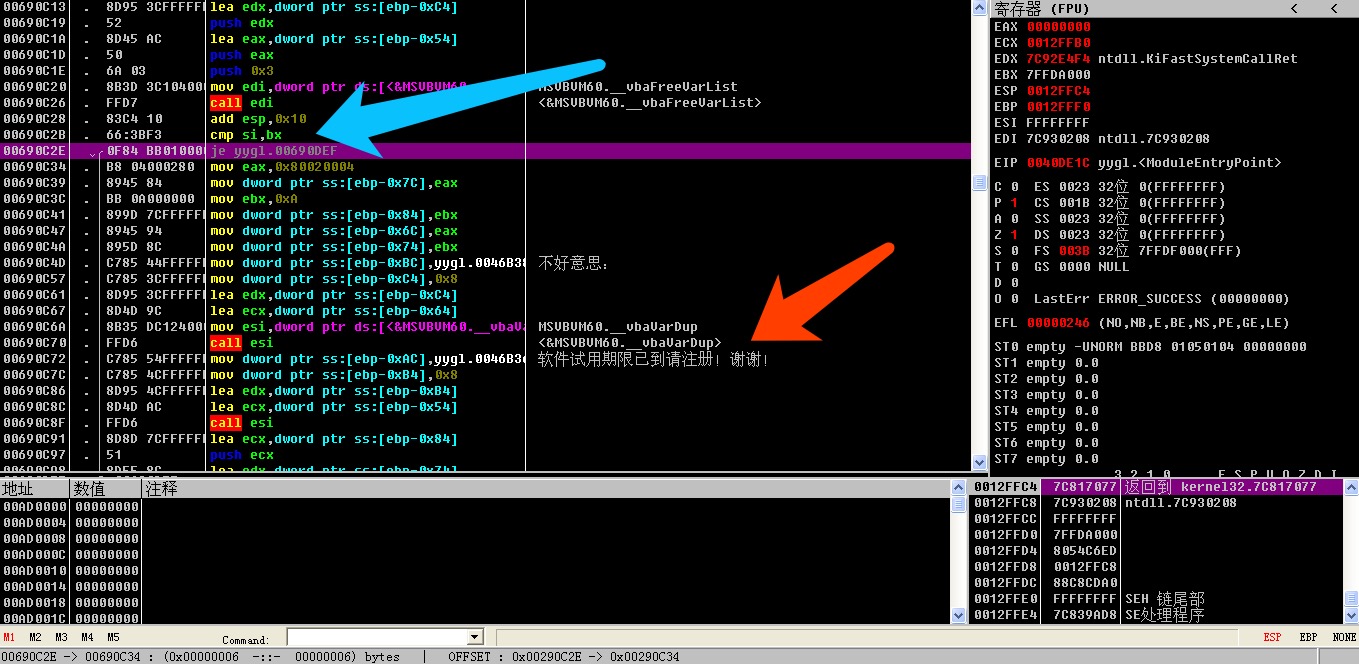
Task: Select the ESP register value 0012FFC4
Action: click(1059, 91)
